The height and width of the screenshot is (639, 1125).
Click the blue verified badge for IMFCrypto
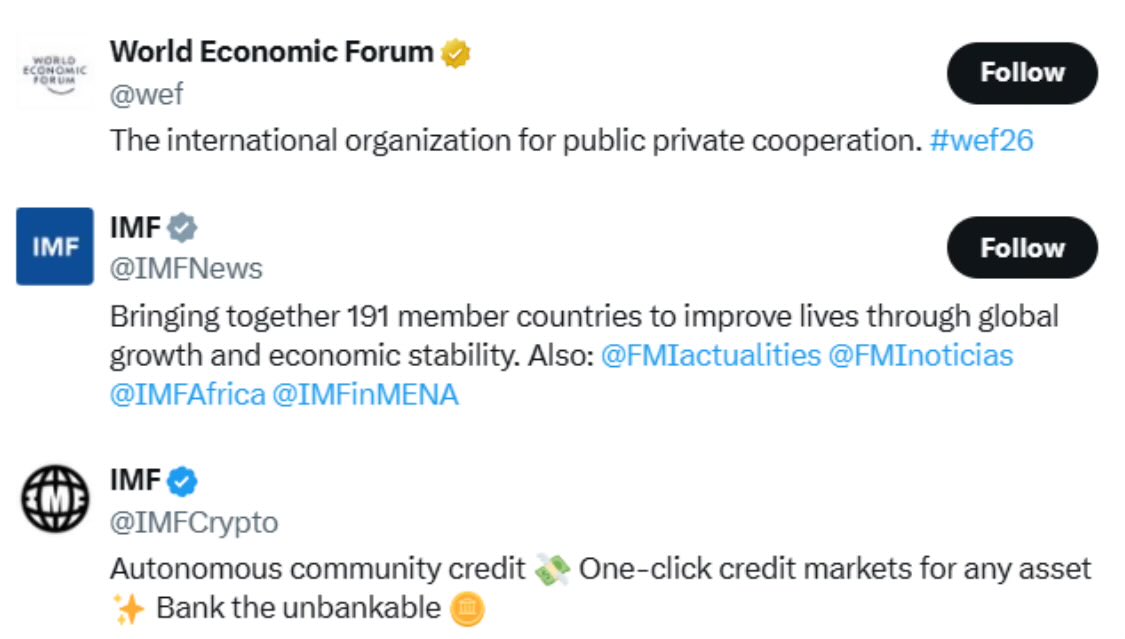(x=182, y=481)
